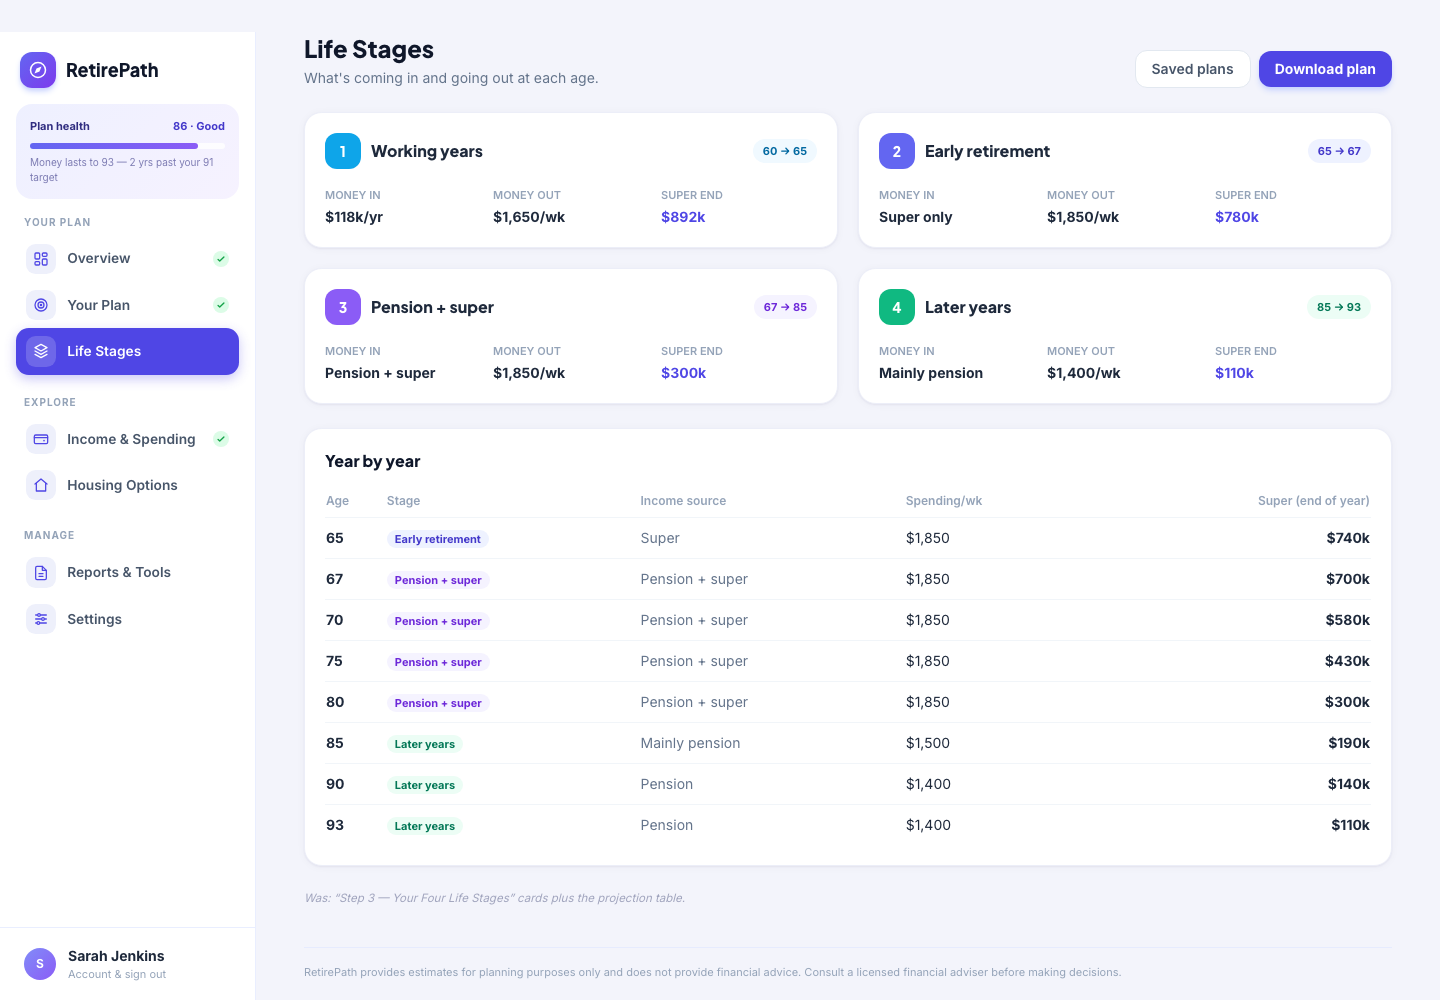Click the Age column header
This screenshot has height=1000, width=1440.
(338, 501)
